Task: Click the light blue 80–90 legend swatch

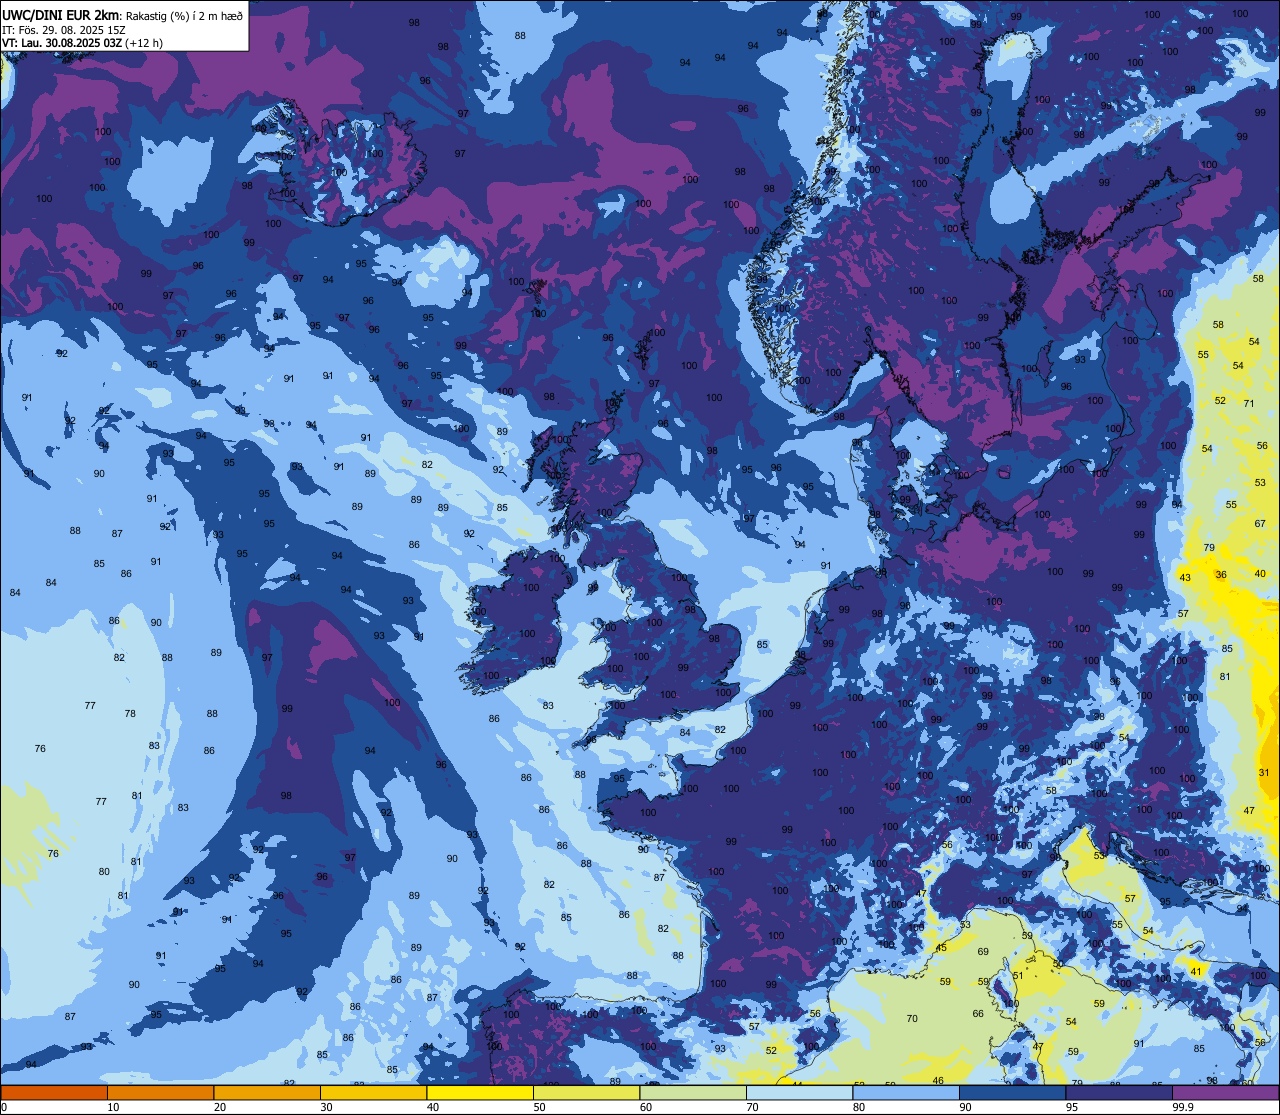Action: click(906, 1092)
